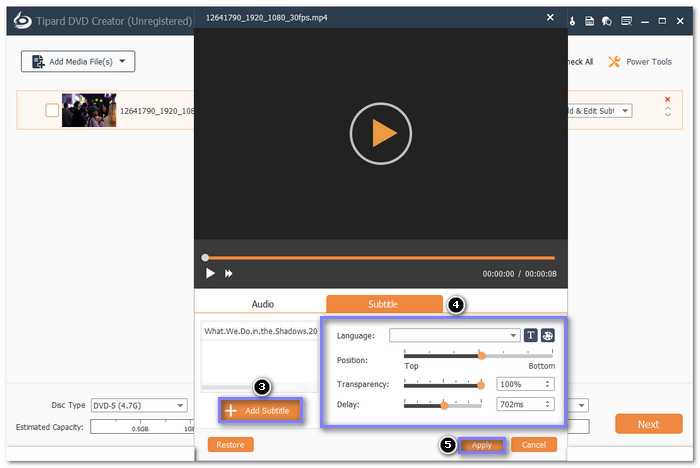Play the video using the small play control

[210, 273]
